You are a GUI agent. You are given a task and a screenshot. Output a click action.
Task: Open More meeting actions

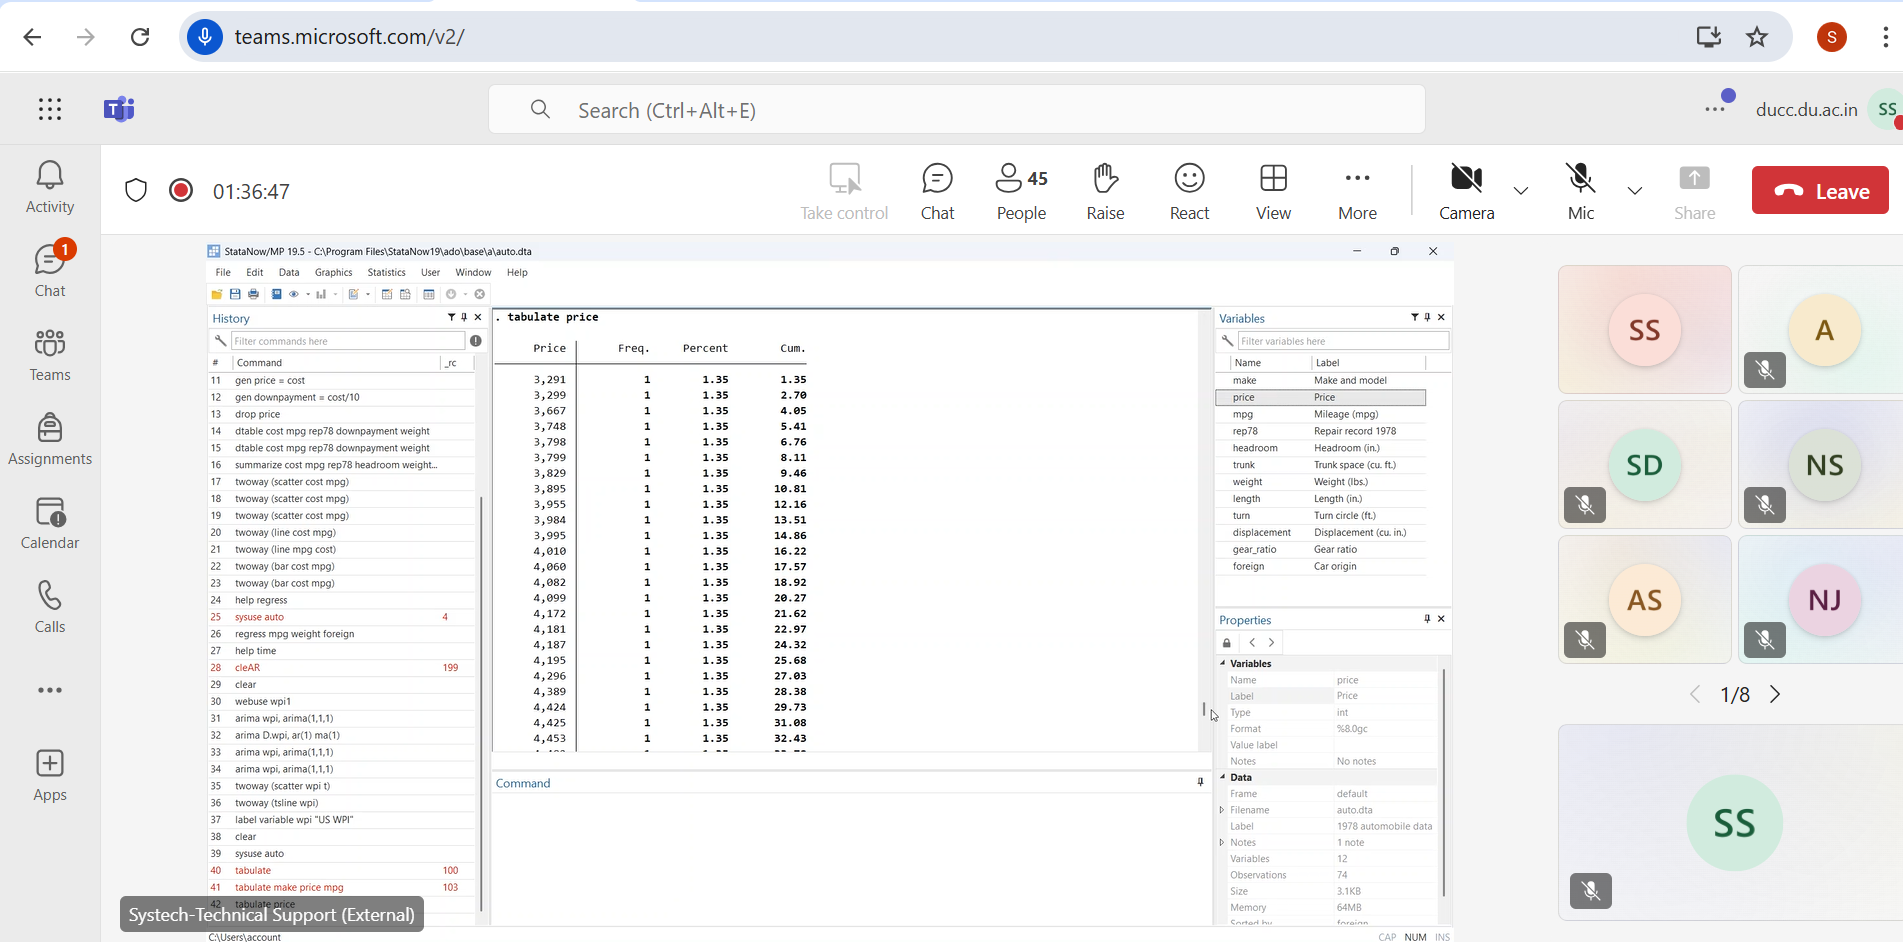(x=1357, y=191)
